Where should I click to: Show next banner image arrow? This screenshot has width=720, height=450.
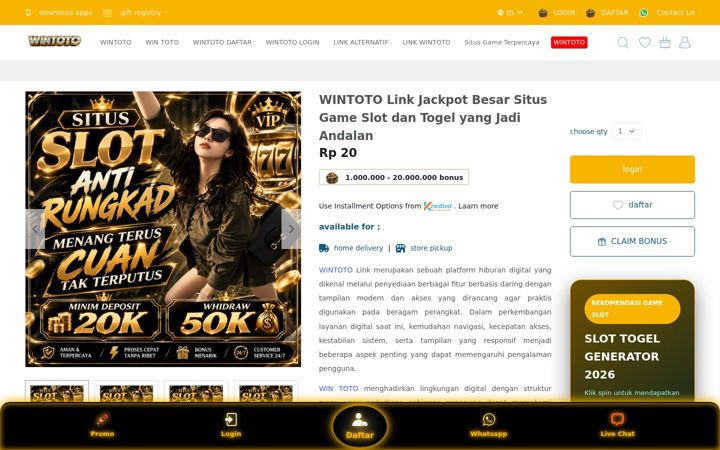[x=291, y=229]
